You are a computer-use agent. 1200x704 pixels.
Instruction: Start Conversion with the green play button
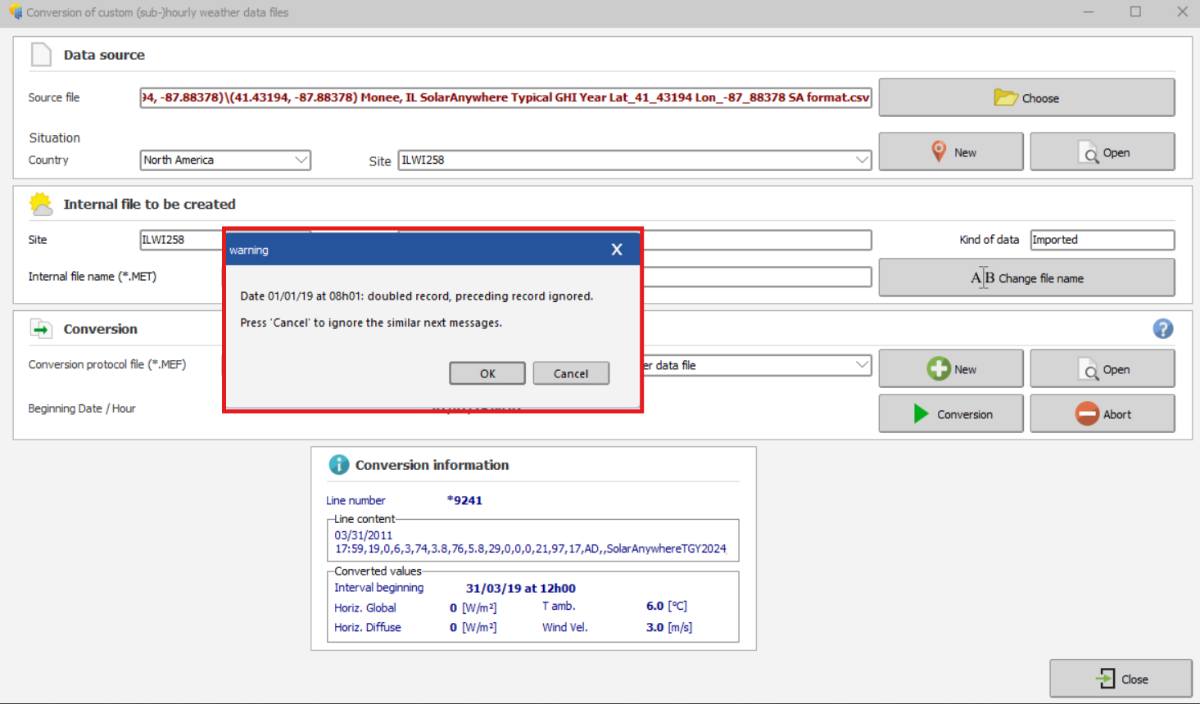click(x=951, y=414)
